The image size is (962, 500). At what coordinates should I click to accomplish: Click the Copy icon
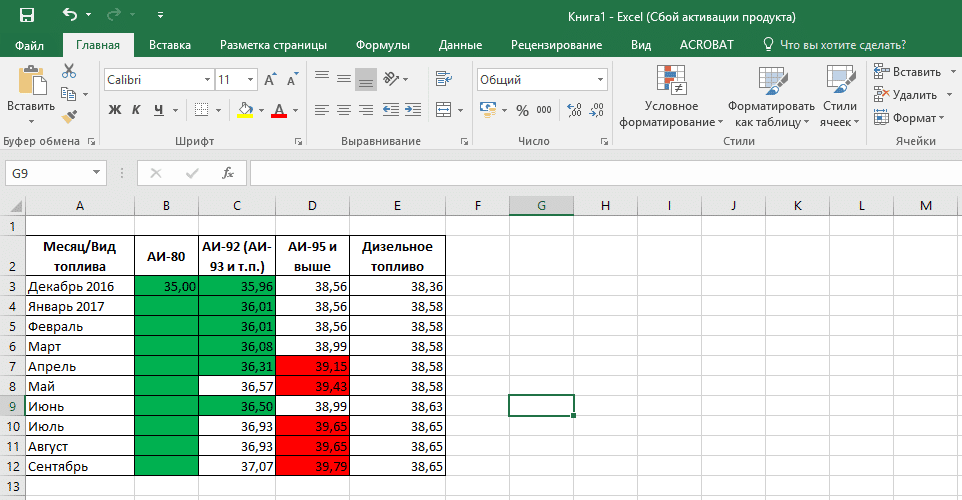(x=68, y=94)
